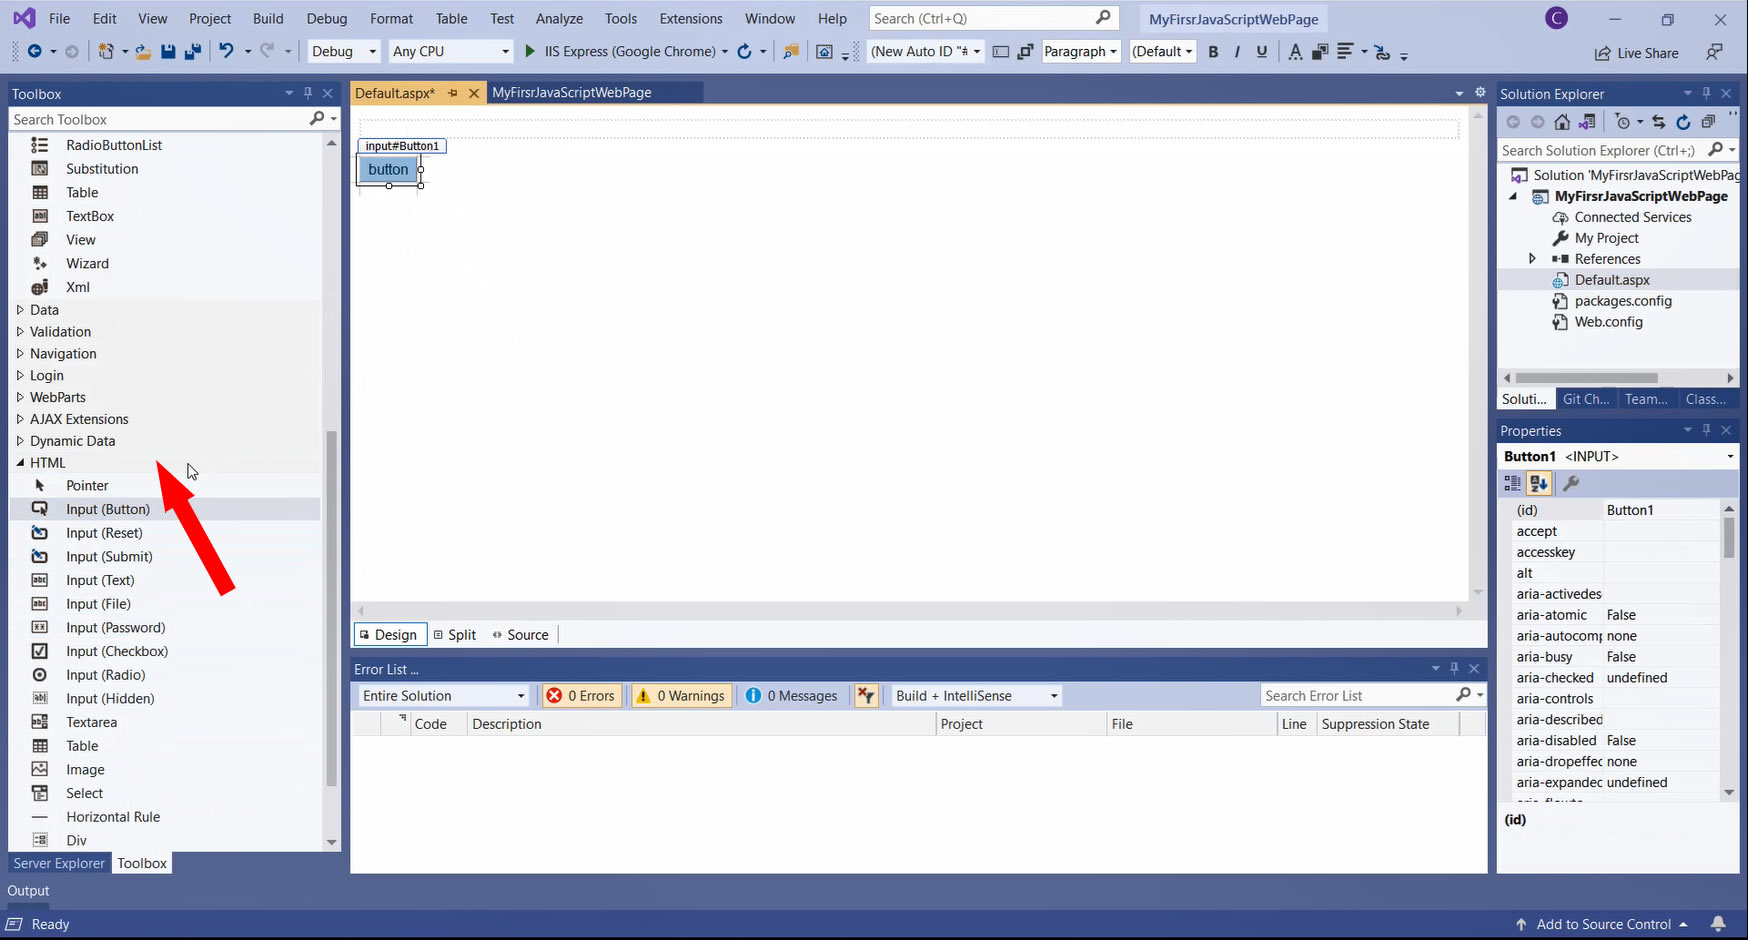Screen dimensions: 1748x940
Task: Clear the error list filter icon
Action: (866, 696)
